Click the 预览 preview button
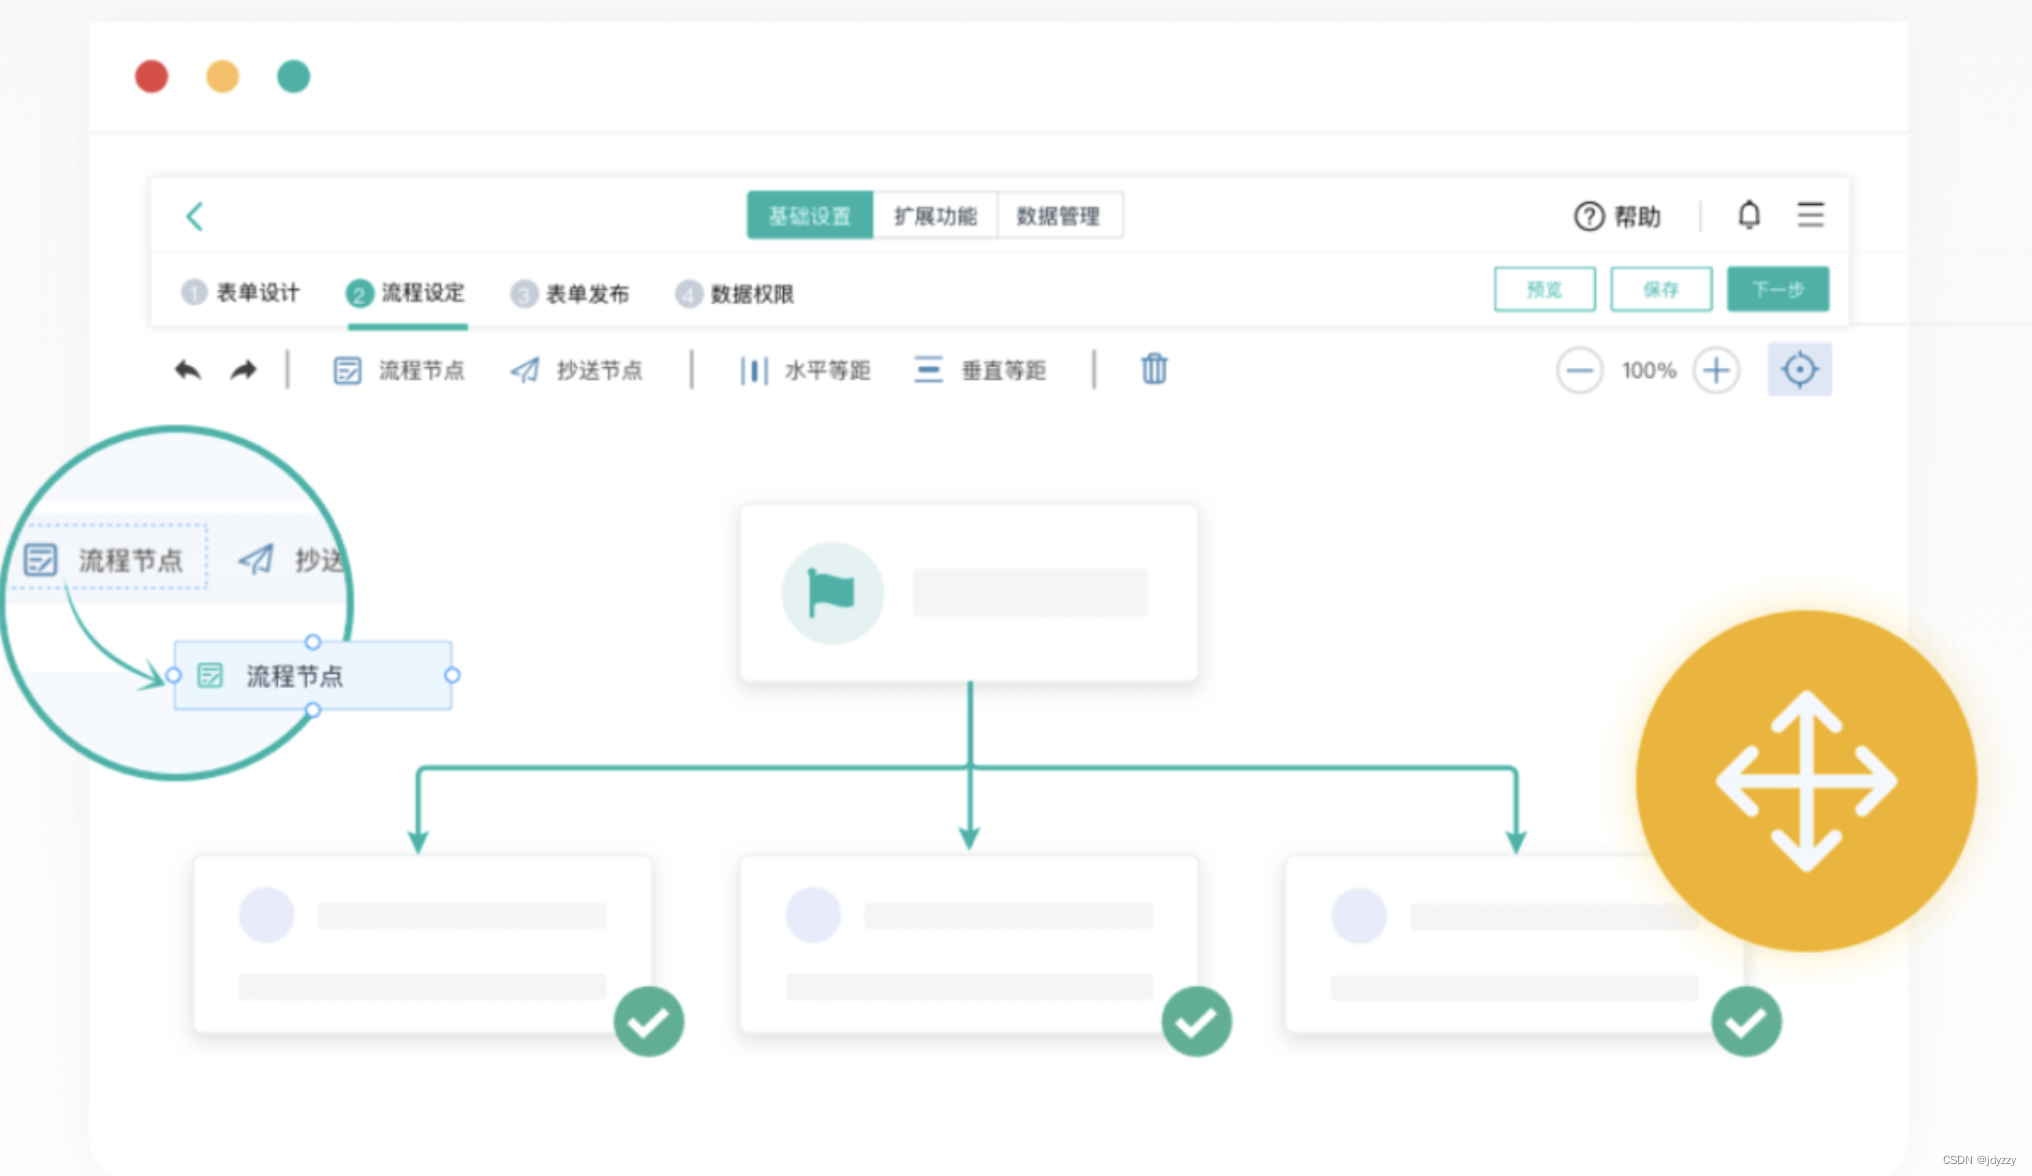2032x1176 pixels. point(1544,290)
